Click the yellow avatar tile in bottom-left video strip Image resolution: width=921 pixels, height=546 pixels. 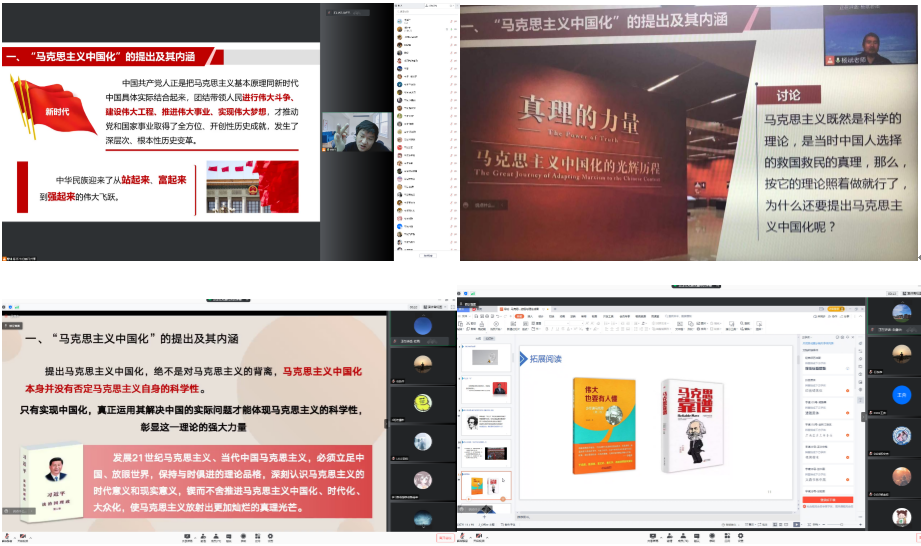tap(423, 402)
